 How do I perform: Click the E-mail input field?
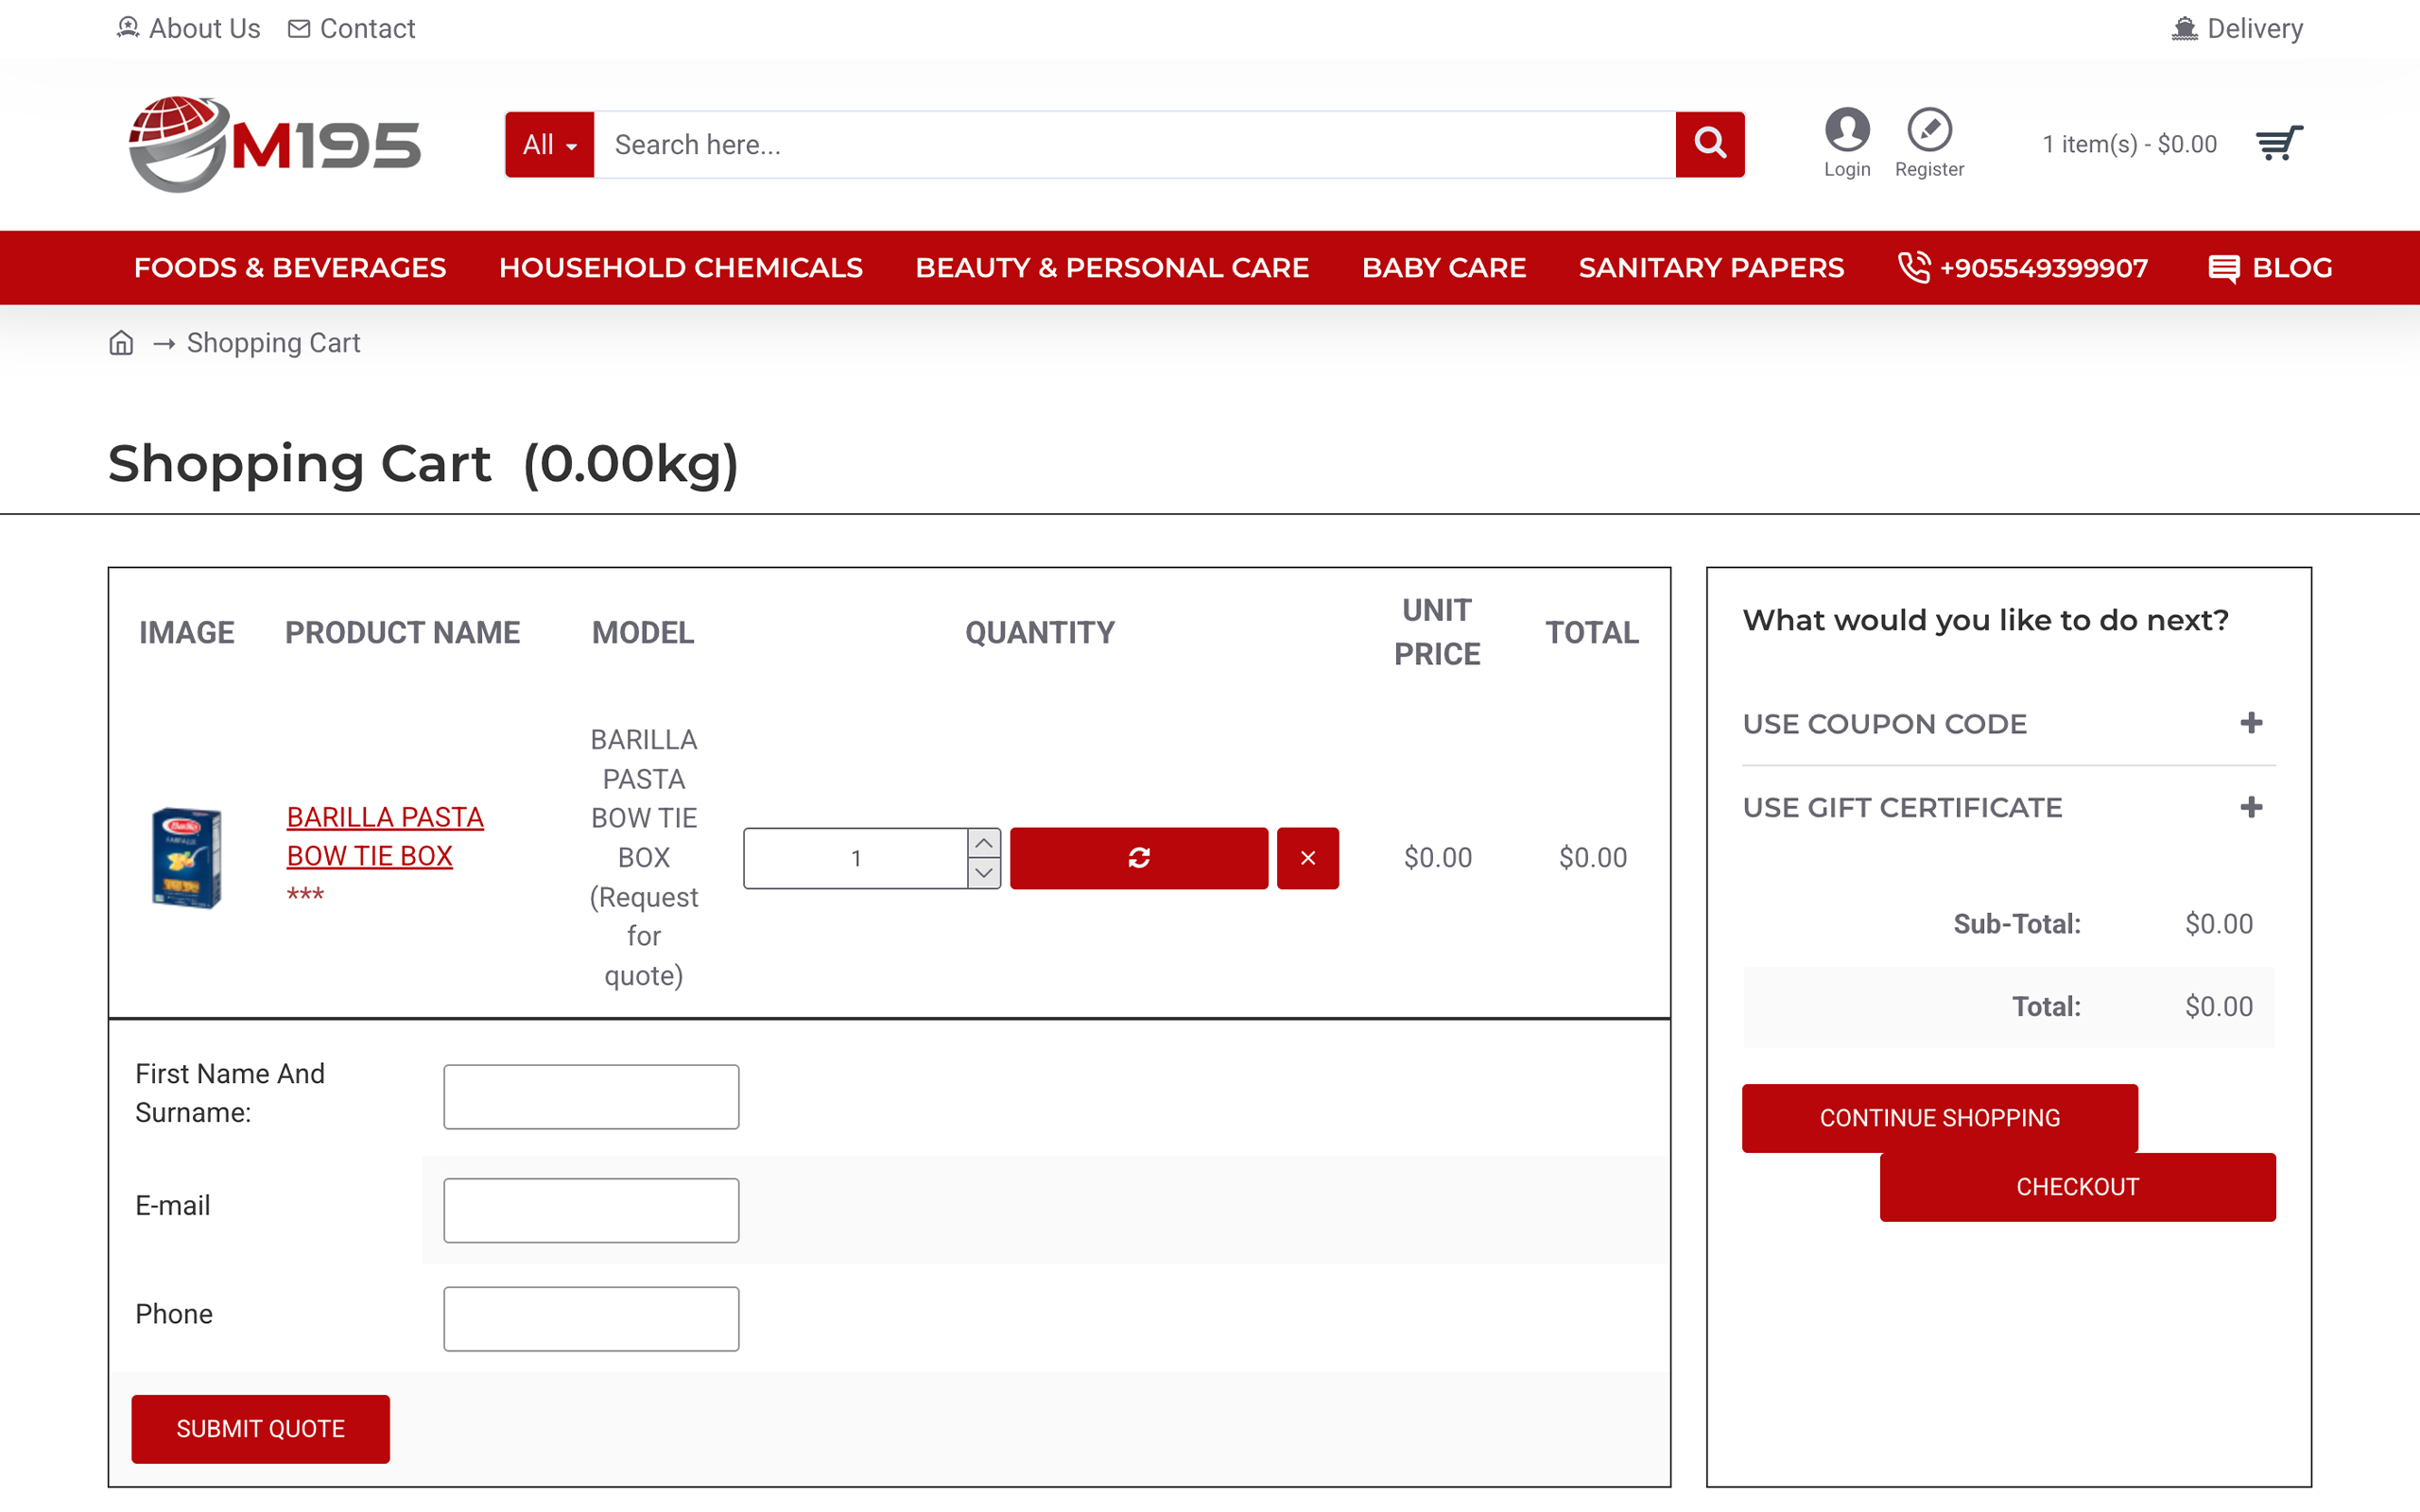(x=591, y=1209)
